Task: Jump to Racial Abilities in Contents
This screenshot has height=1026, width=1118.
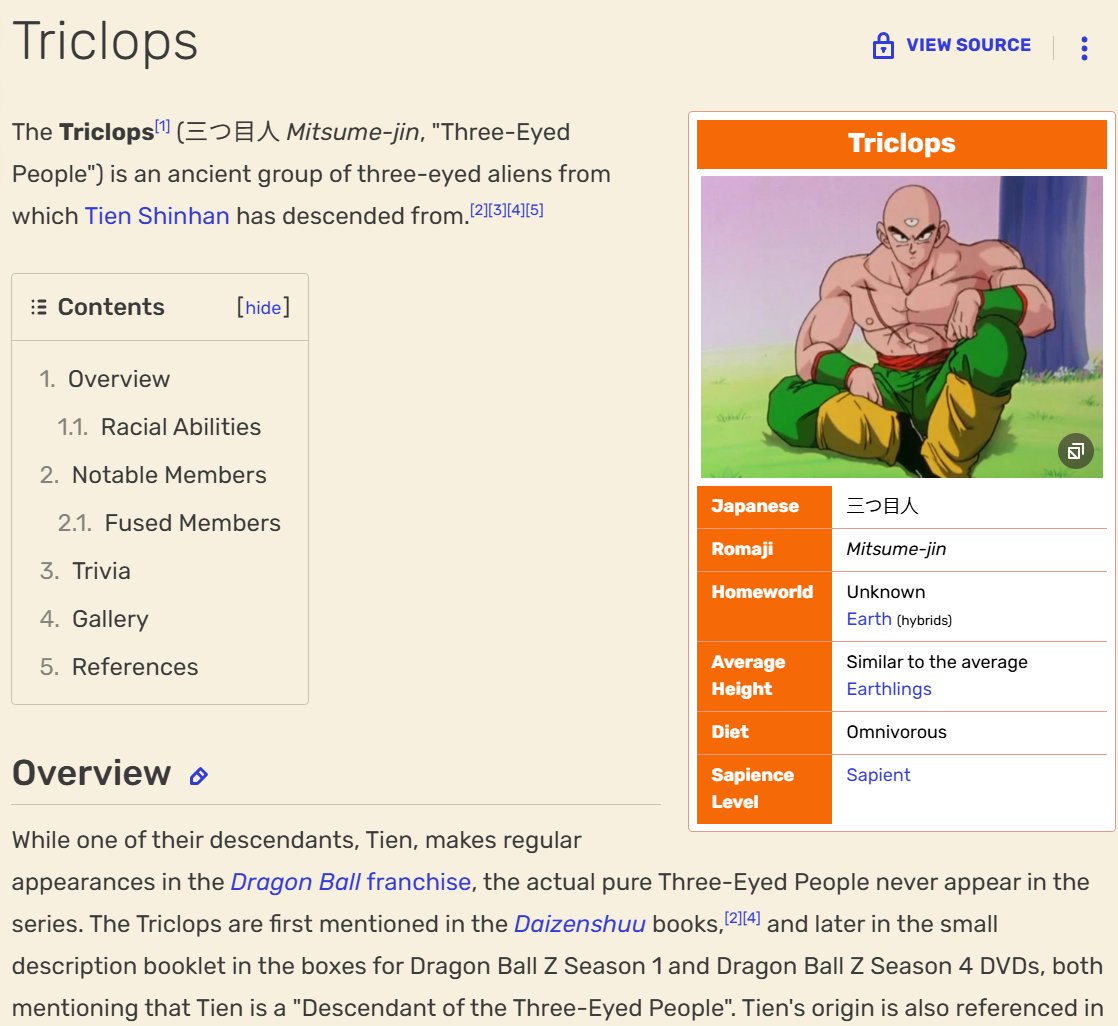Action: [180, 426]
